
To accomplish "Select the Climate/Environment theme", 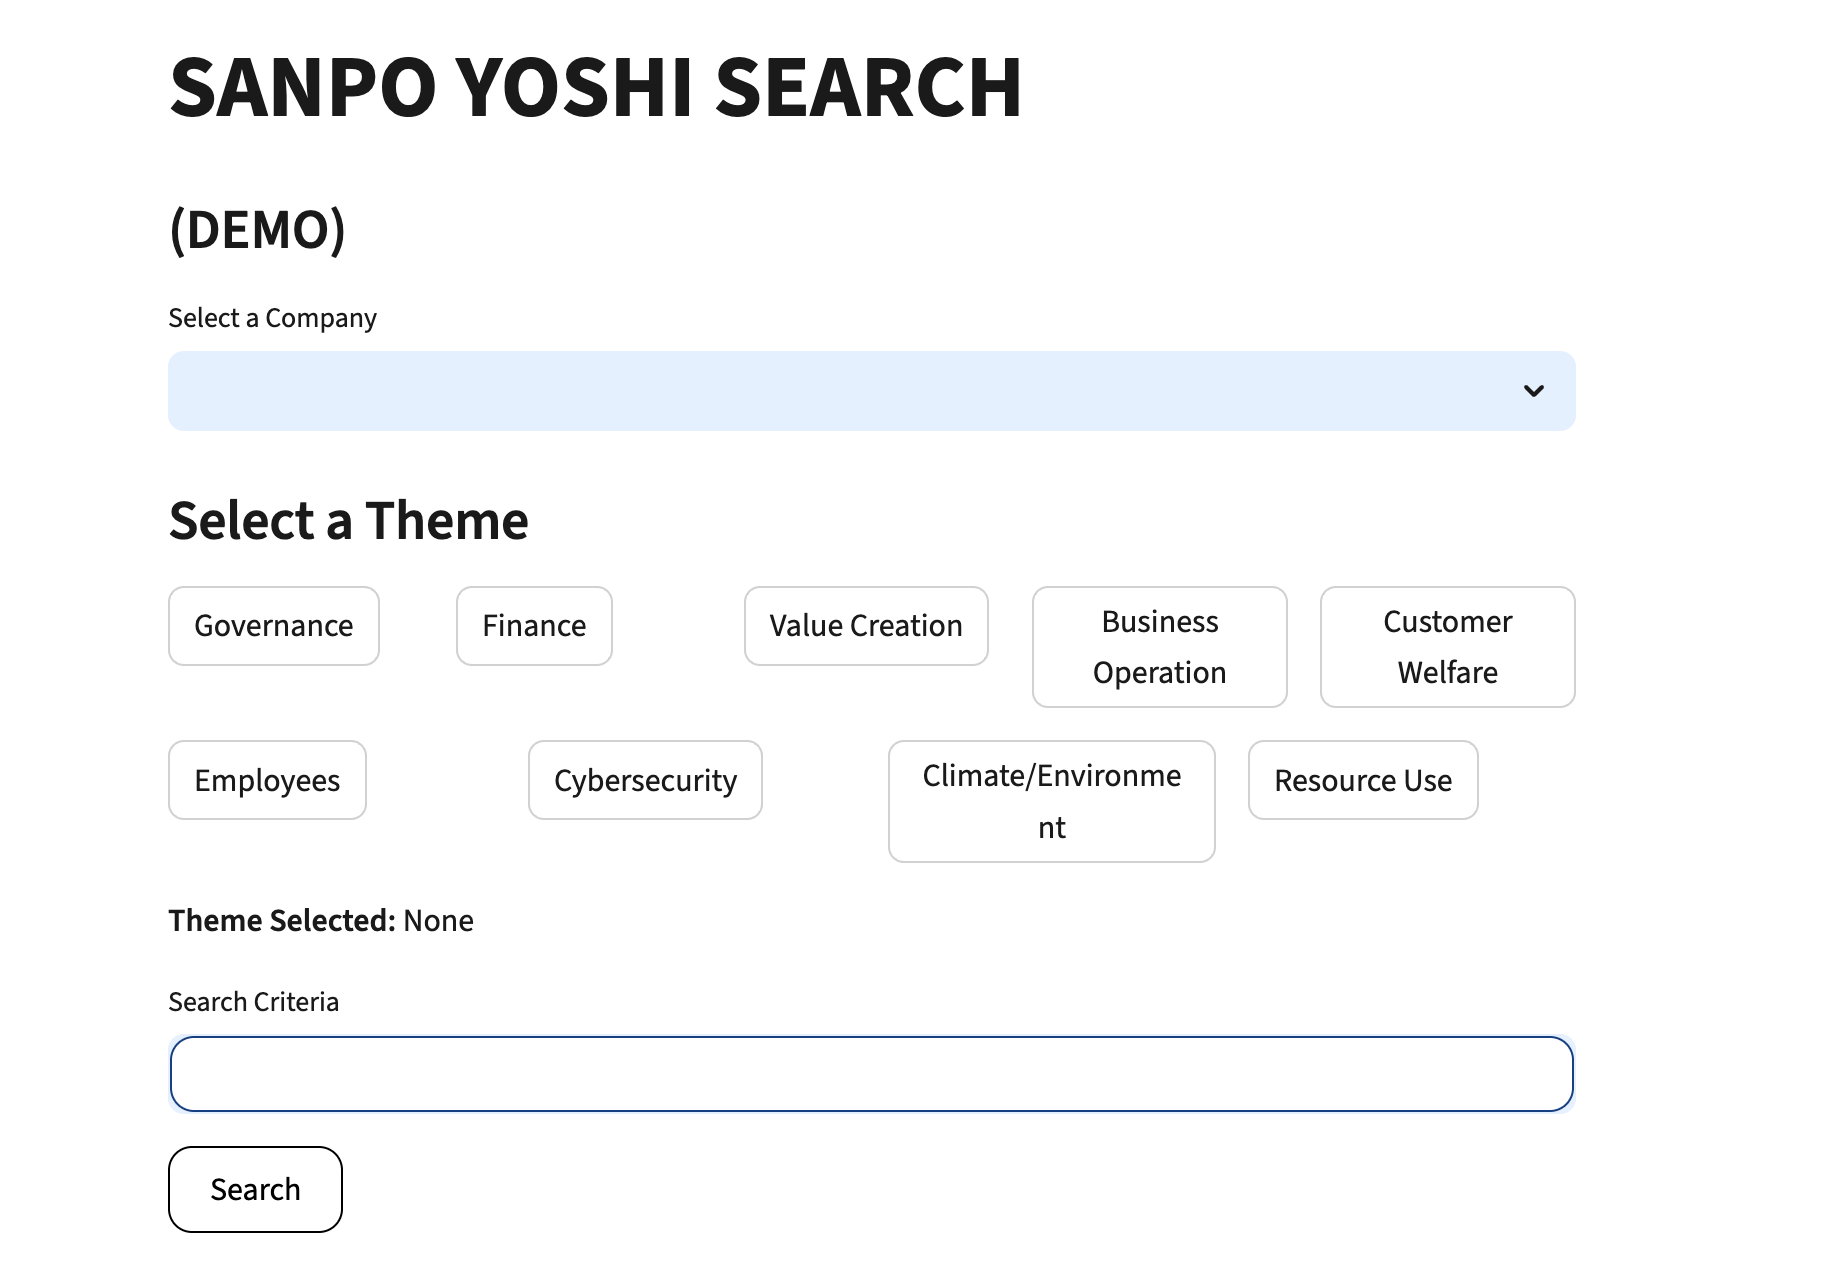I will 1050,800.
